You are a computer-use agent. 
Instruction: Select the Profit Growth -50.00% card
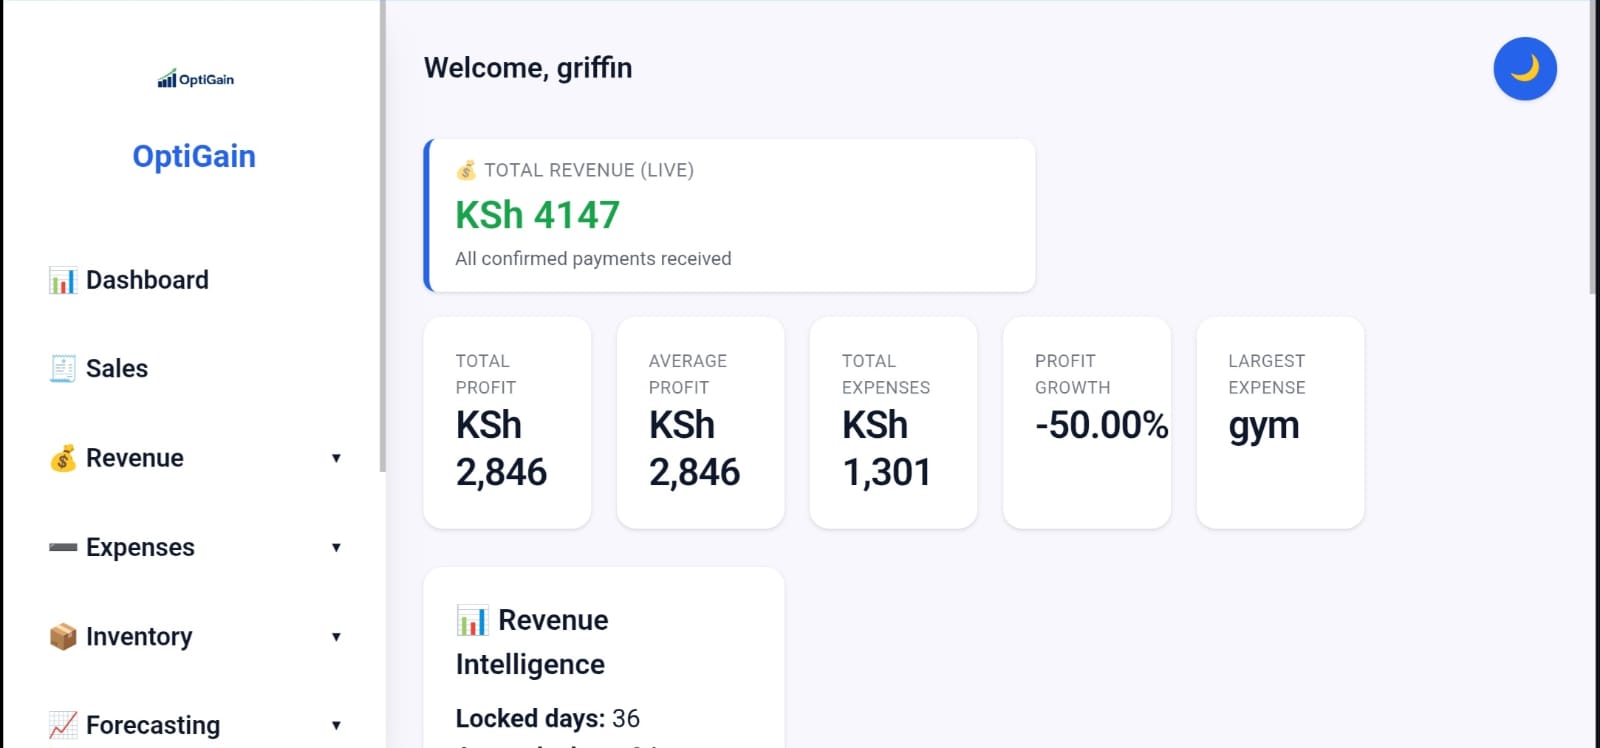[x=1086, y=422]
